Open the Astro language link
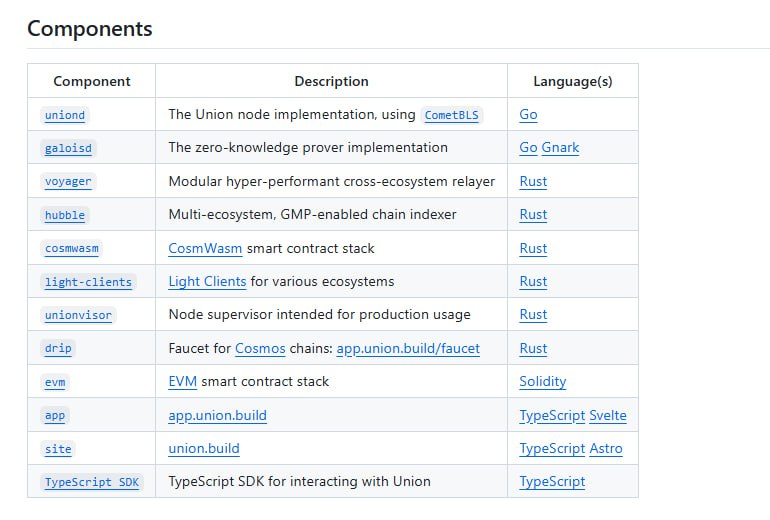 point(606,449)
